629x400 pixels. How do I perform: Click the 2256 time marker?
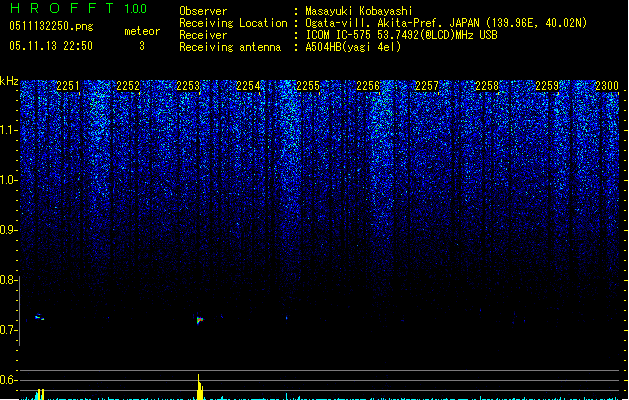368,86
